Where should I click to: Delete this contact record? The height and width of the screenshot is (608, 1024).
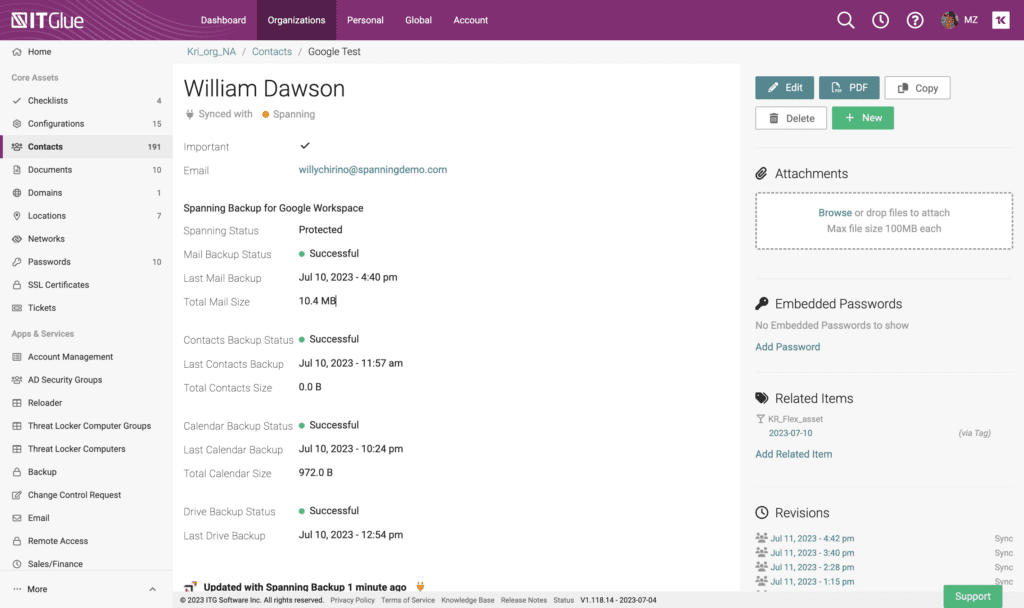[791, 118]
